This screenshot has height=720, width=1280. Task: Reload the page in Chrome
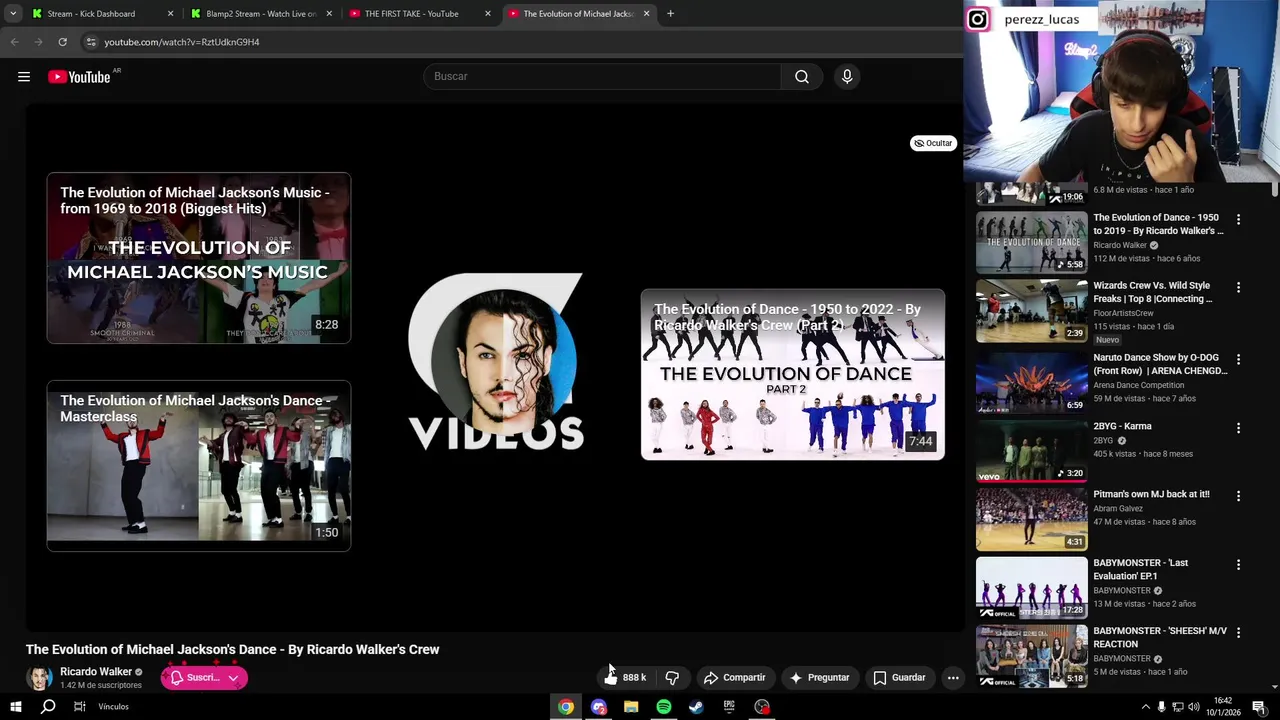(62, 42)
